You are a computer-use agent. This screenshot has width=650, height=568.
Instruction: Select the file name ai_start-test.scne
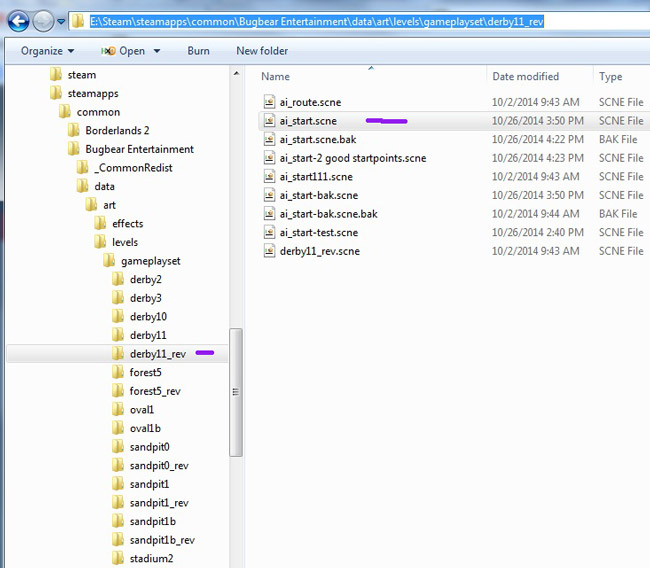pos(318,233)
